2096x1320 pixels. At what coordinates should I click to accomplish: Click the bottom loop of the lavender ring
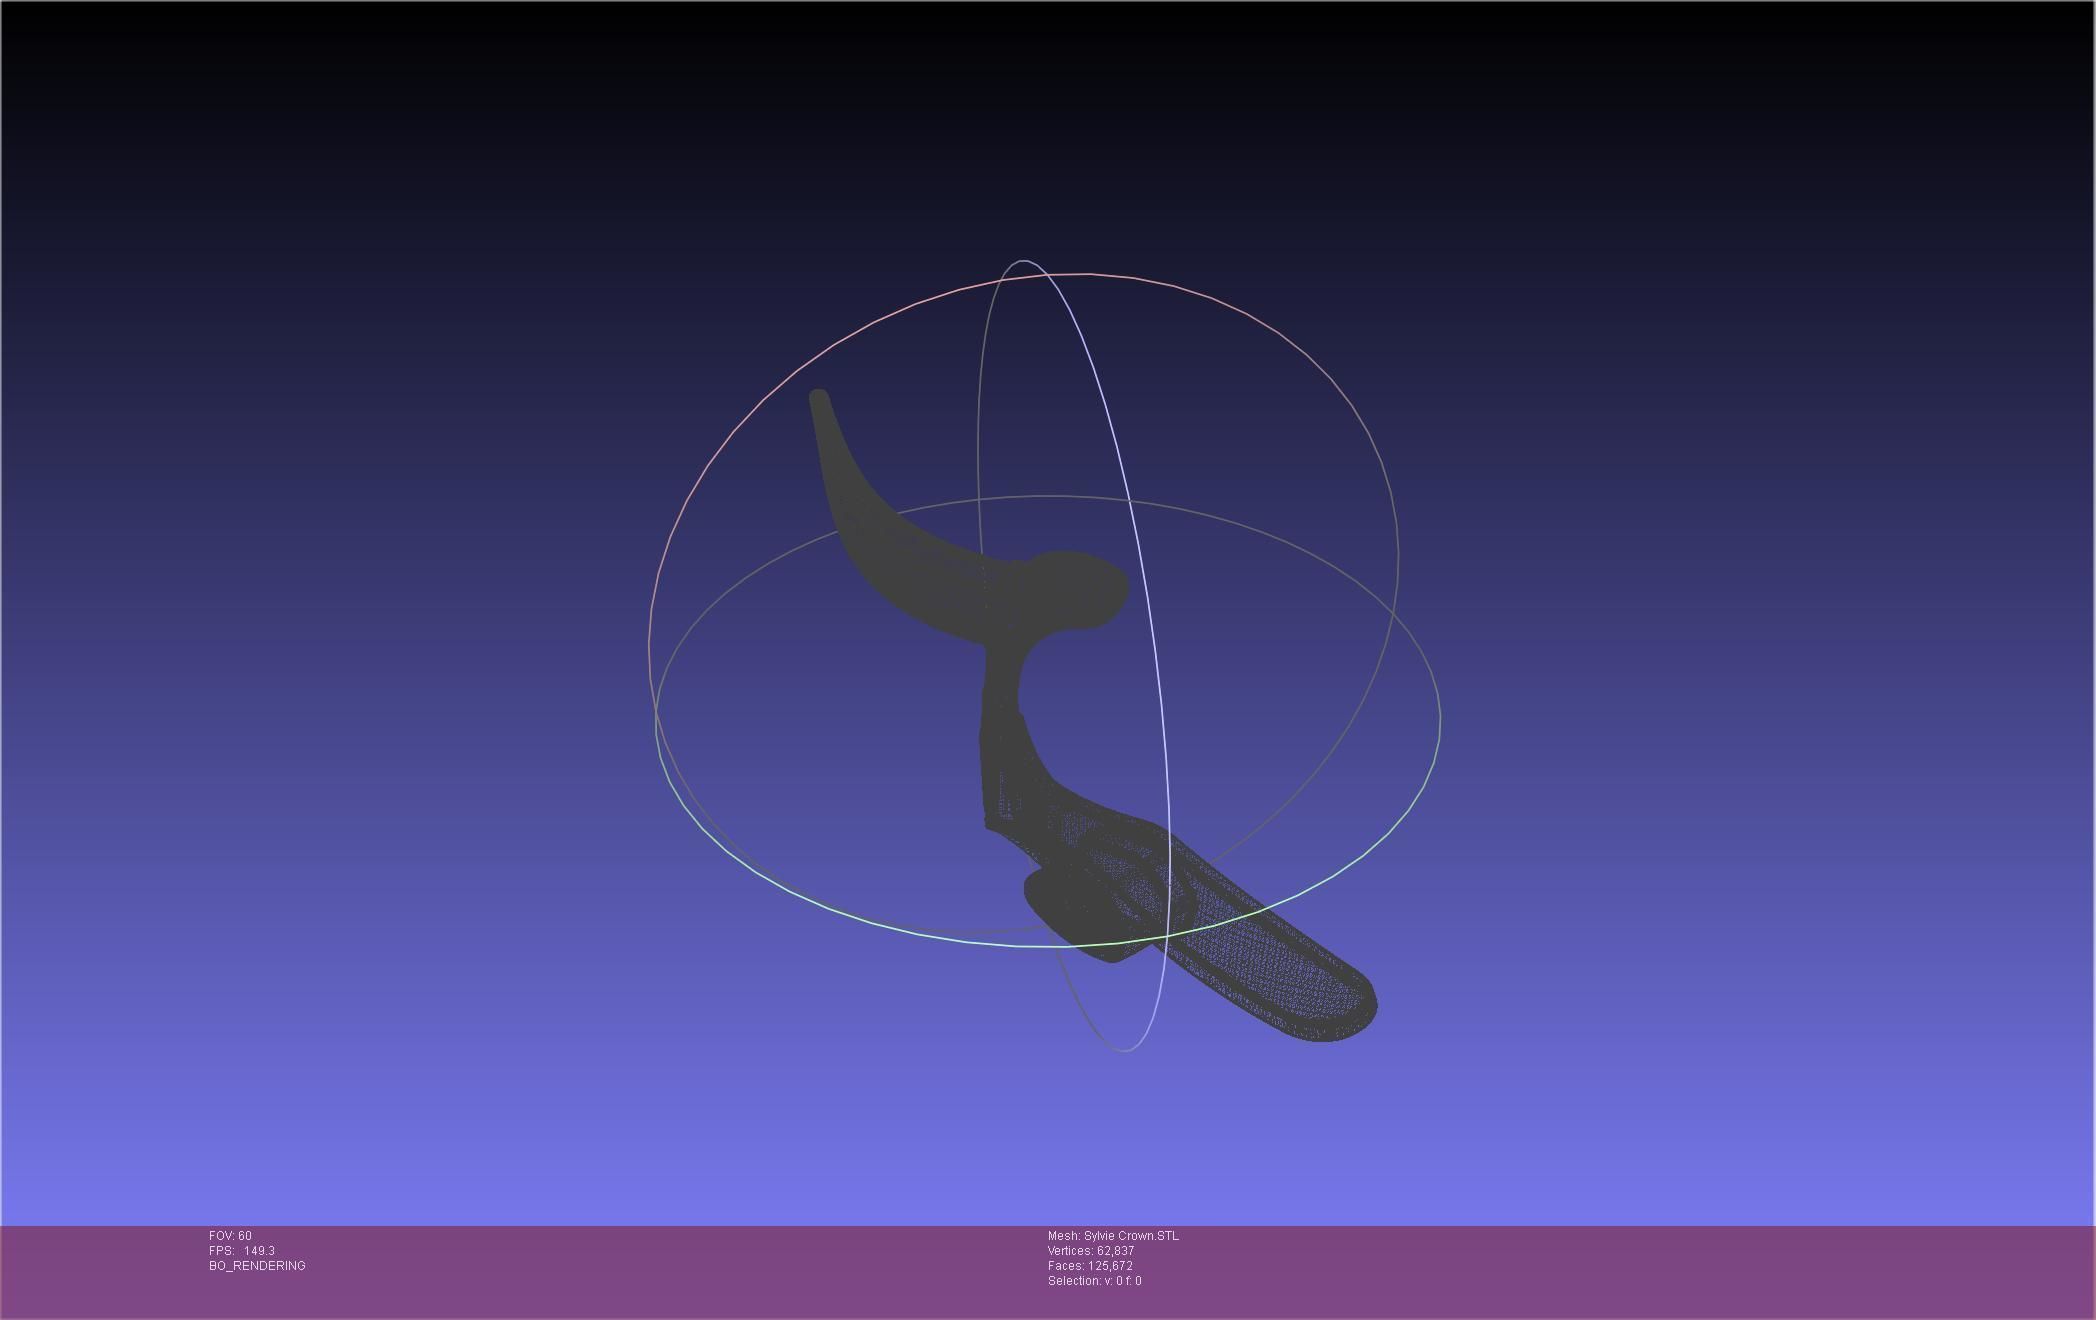click(x=1125, y=1050)
